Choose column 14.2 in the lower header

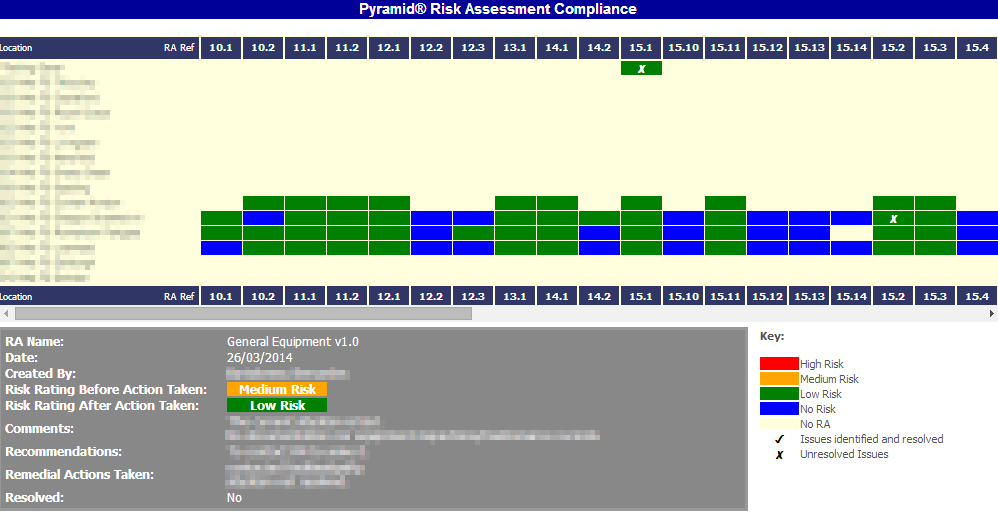[x=599, y=297]
